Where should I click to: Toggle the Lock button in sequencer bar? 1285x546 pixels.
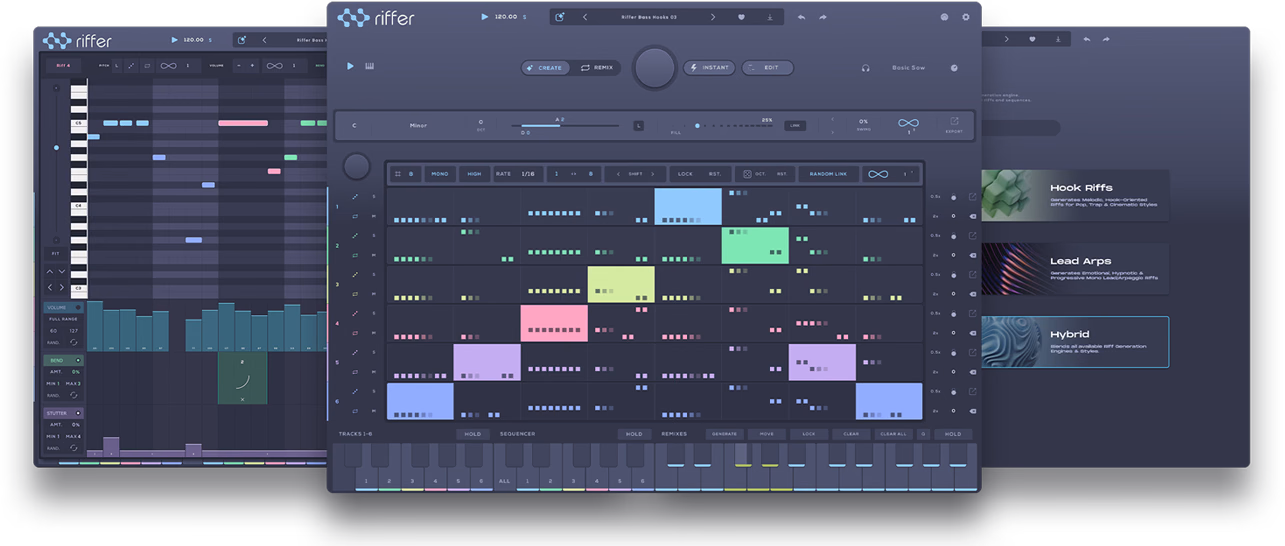pos(685,174)
